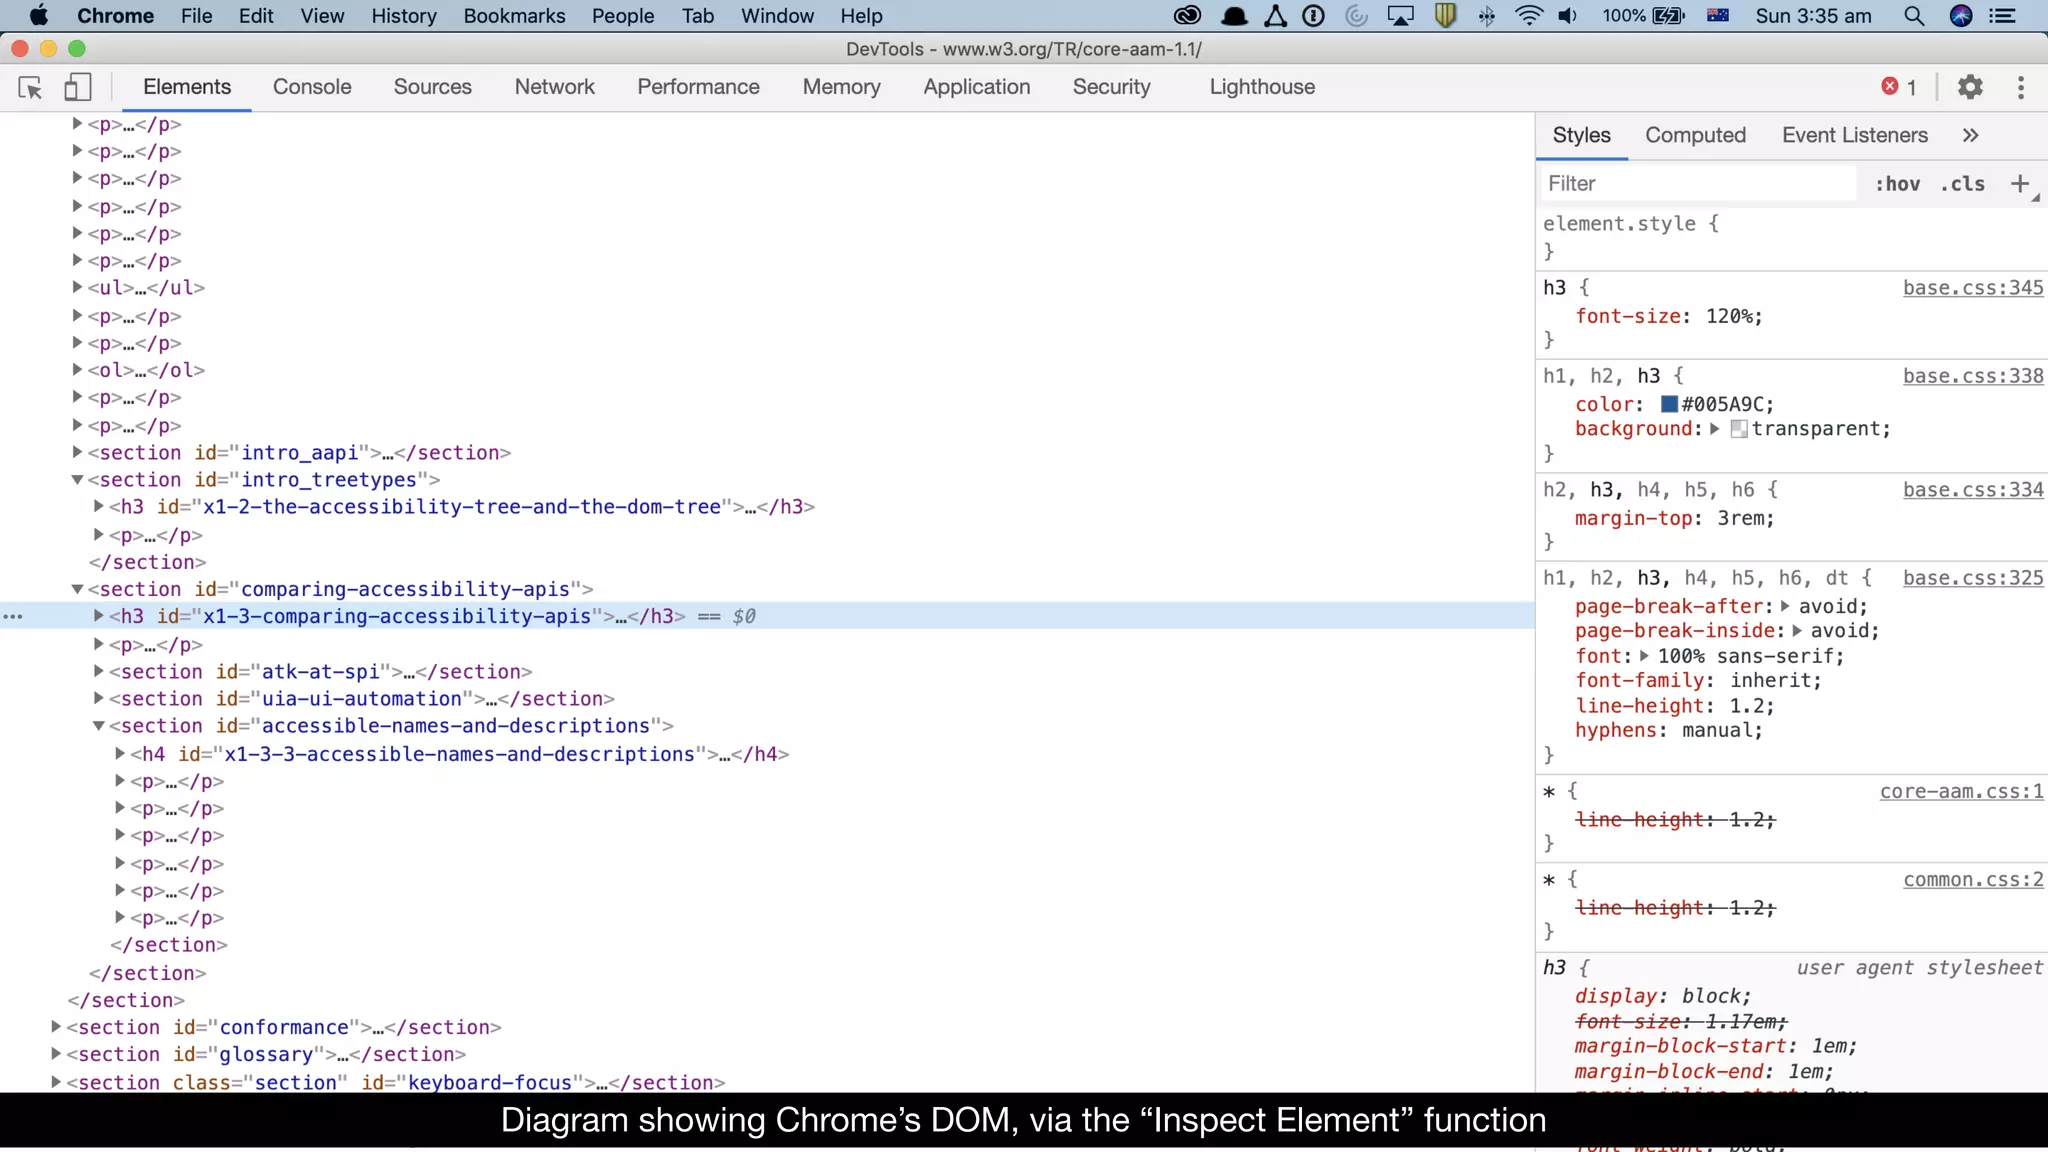The width and height of the screenshot is (2048, 1152).
Task: Click the Australian flag input source icon
Action: (1718, 15)
